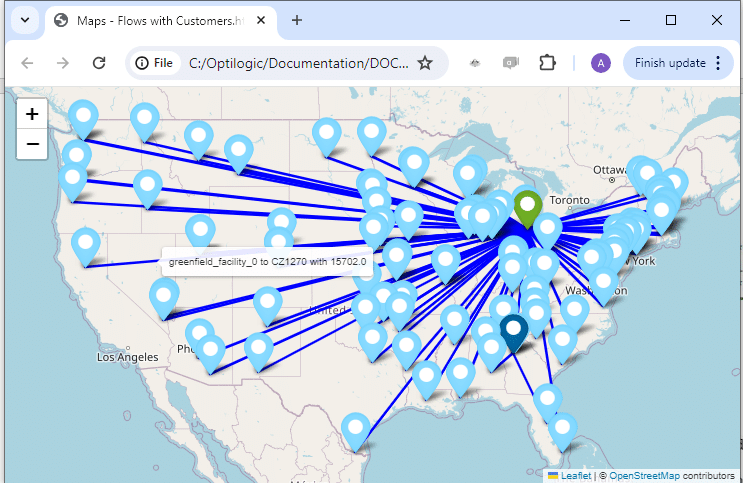Viewport: 743px width, 483px height.
Task: Open the profile avatar A
Action: pyautogui.click(x=600, y=63)
